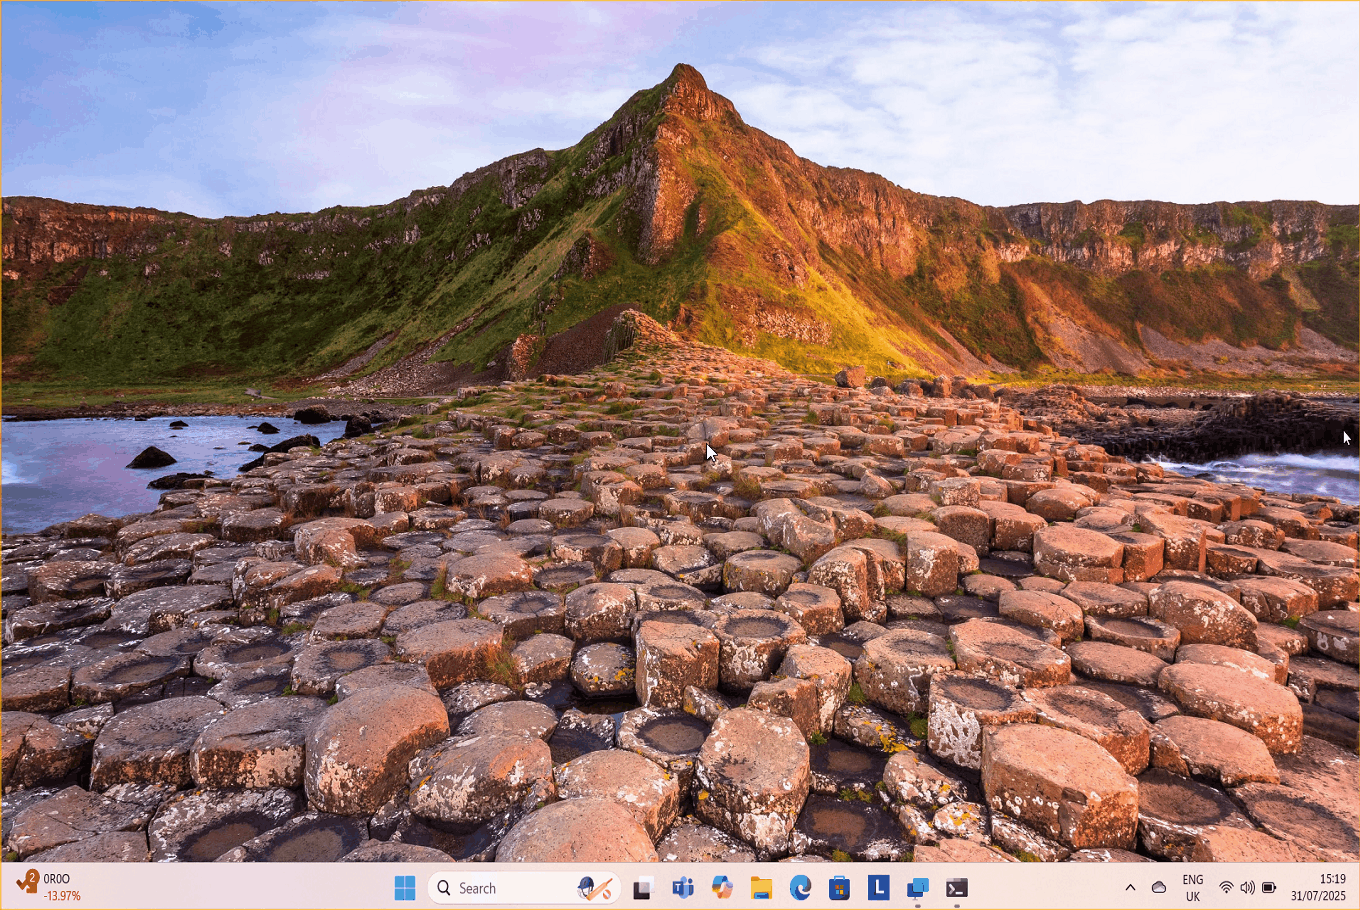Click the speaker volume icon
This screenshot has height=910, width=1360.
1247,888
